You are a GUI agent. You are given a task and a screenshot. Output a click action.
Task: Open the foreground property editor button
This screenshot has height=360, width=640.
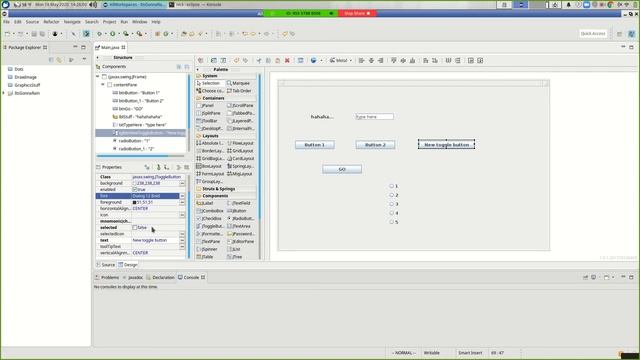pyautogui.click(x=182, y=202)
